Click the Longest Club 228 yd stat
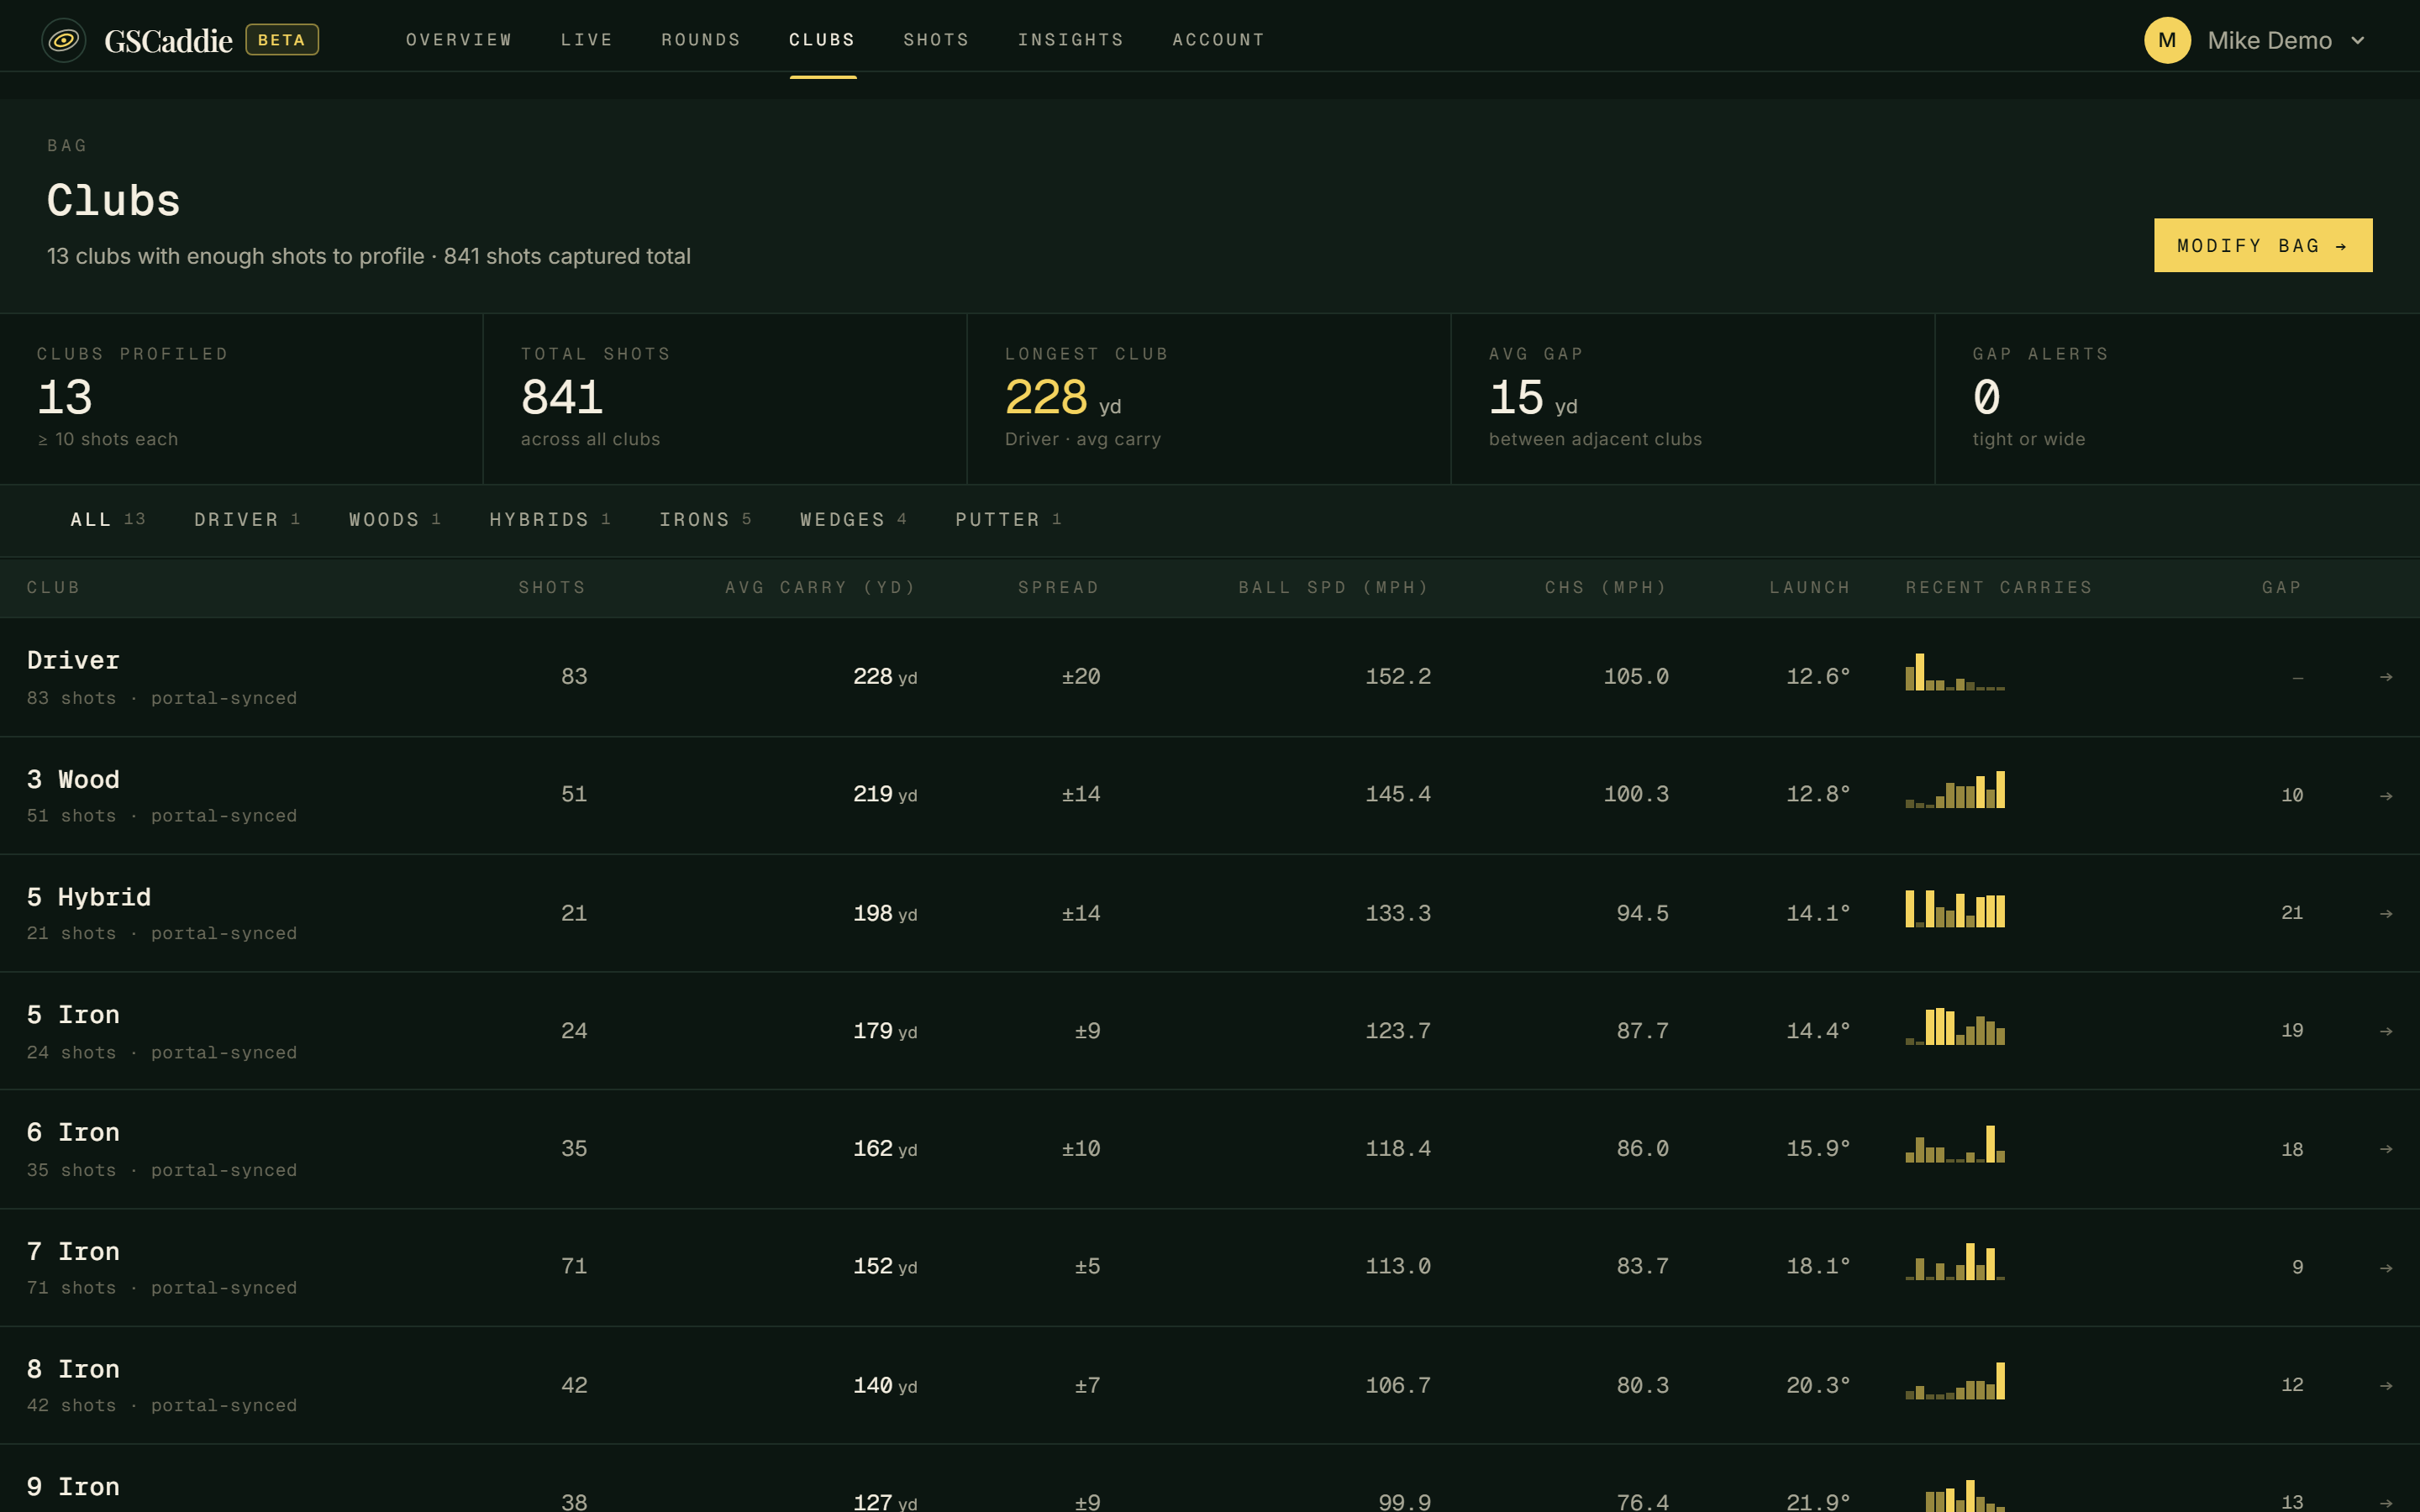 [1209, 399]
